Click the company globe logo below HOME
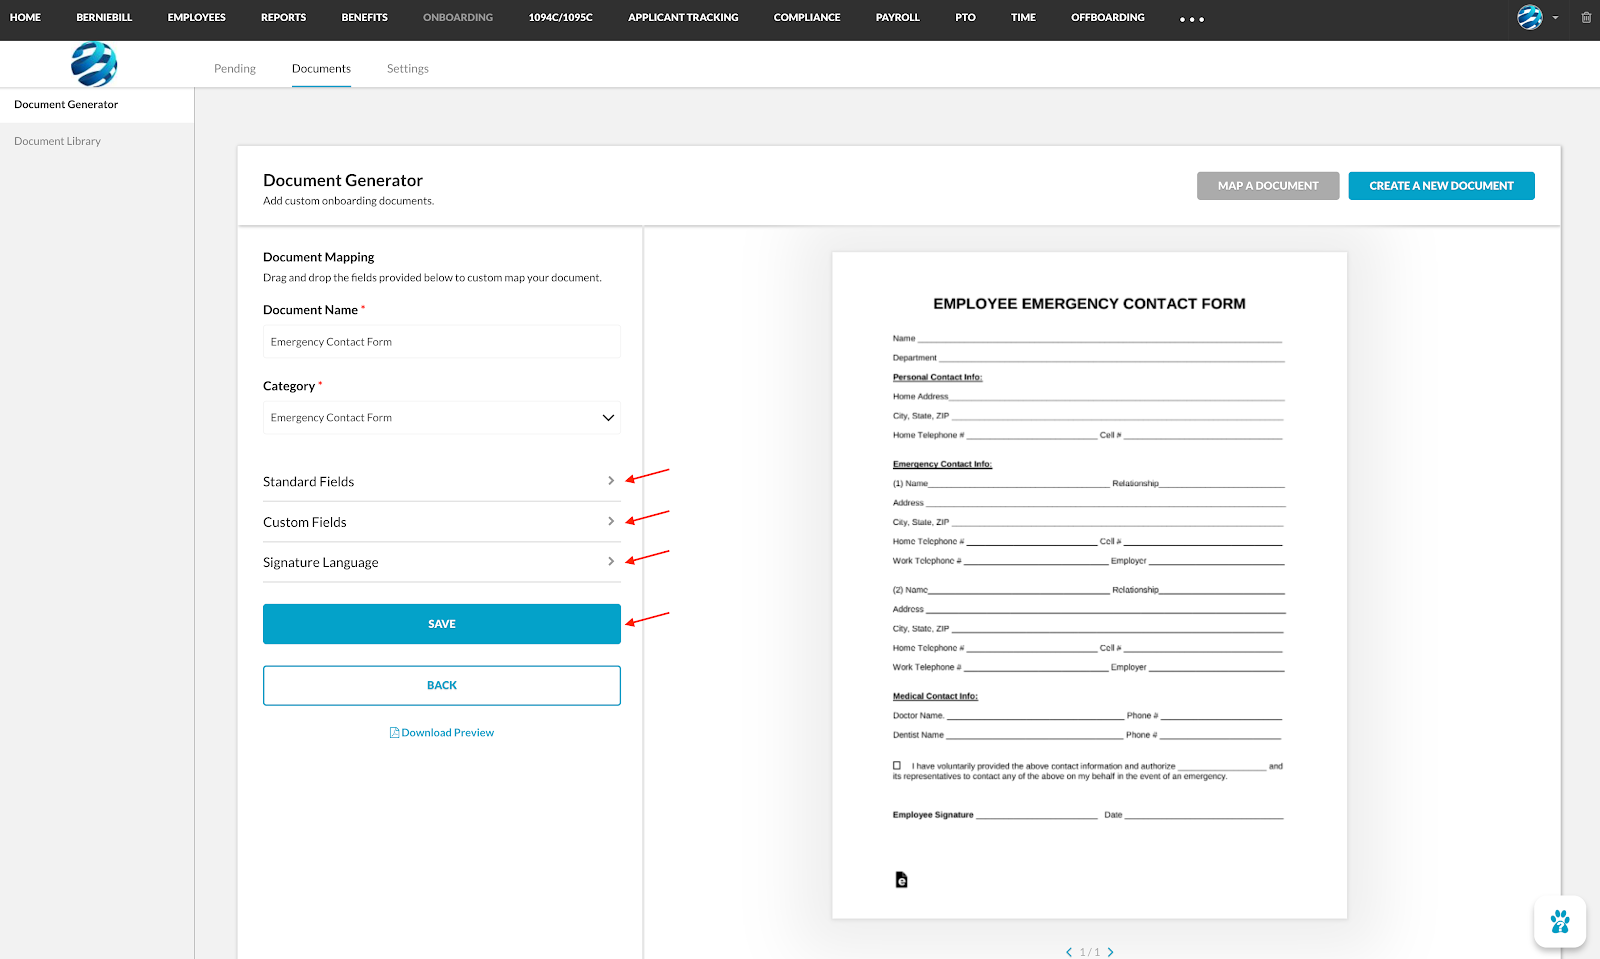Viewport: 1600px width, 959px height. (94, 65)
